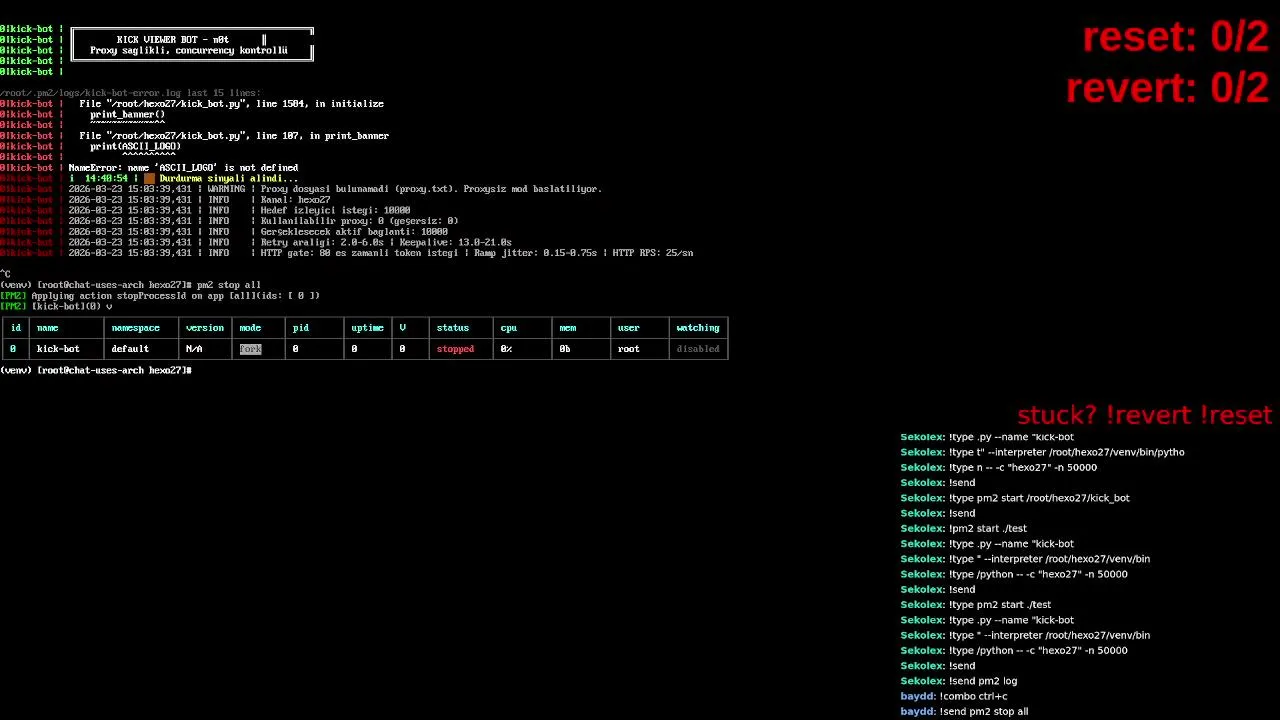This screenshot has height=720, width=1280.
Task: Select the 'status' column header
Action: pos(452,328)
